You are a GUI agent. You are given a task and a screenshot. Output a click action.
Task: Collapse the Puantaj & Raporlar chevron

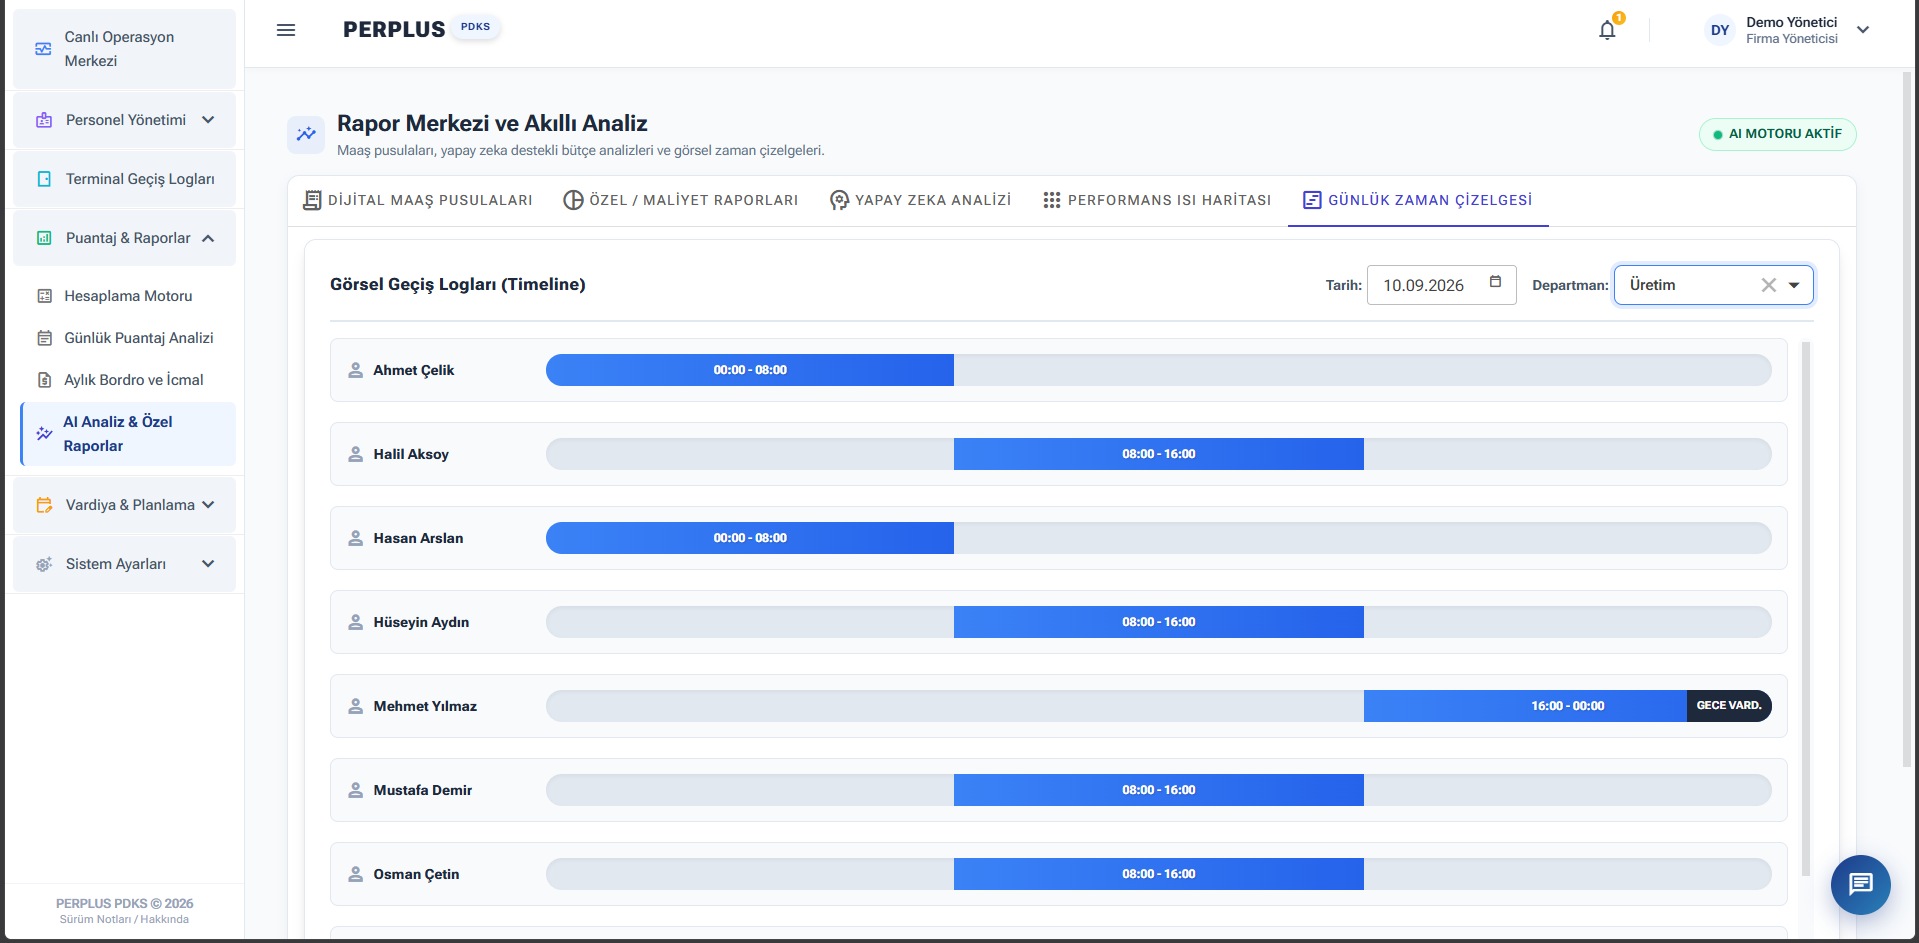(x=208, y=238)
